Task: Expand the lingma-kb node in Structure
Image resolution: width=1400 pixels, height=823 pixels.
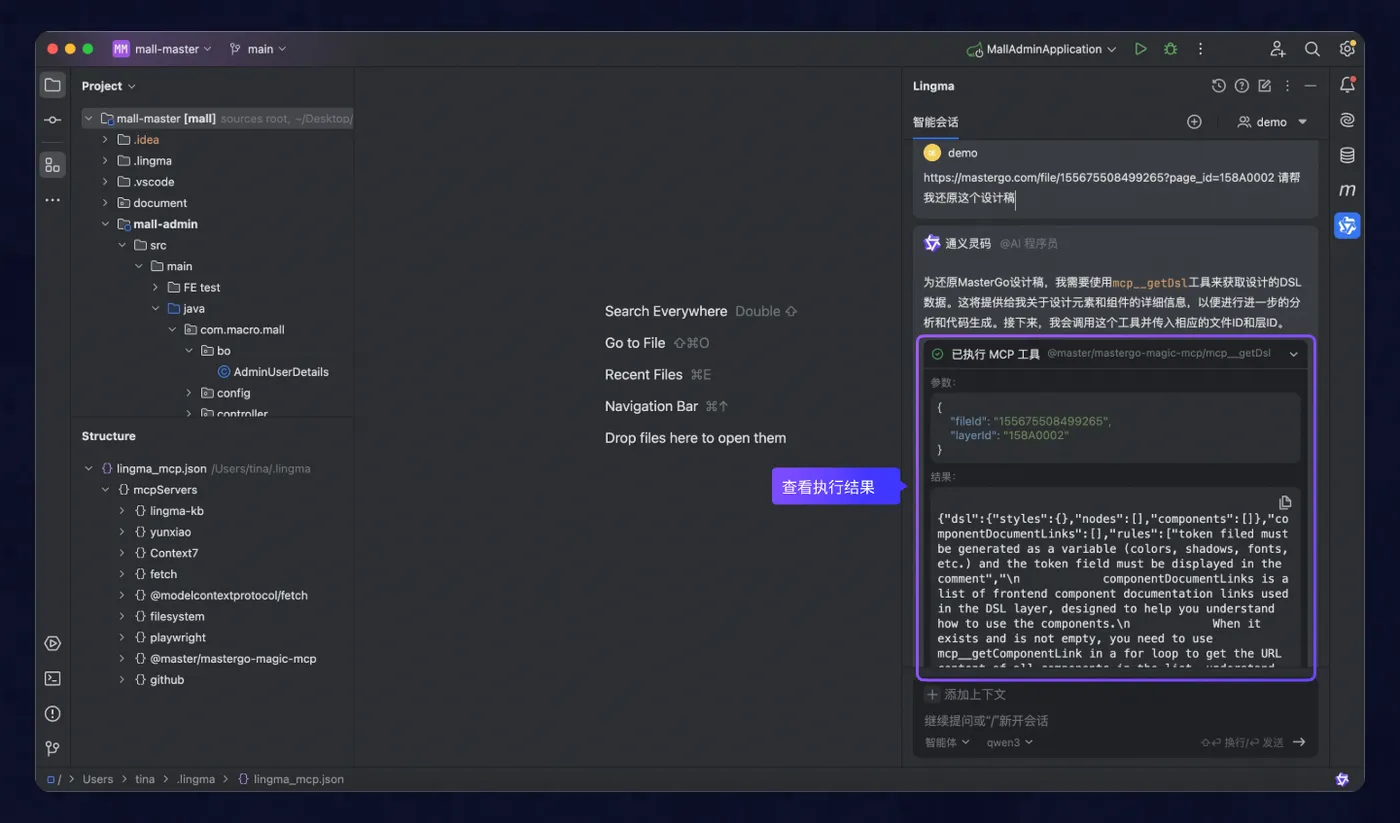Action: click(x=122, y=511)
